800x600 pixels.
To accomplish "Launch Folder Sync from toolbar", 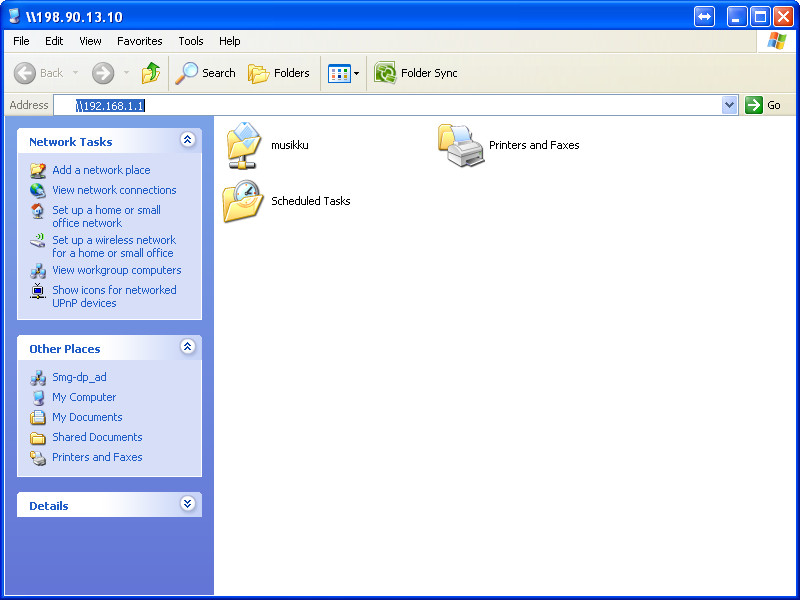I will coord(415,73).
